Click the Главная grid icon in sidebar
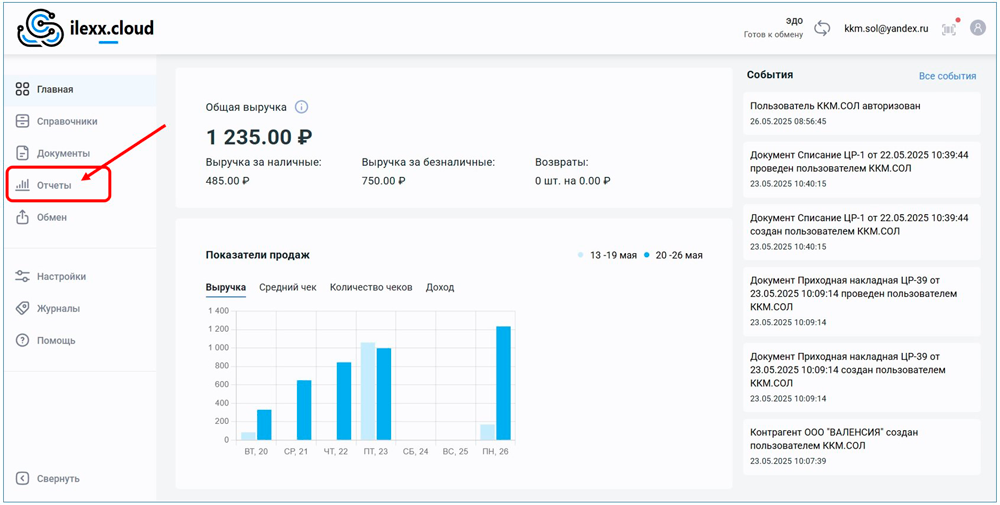This screenshot has height=505, width=1000. 22,89
